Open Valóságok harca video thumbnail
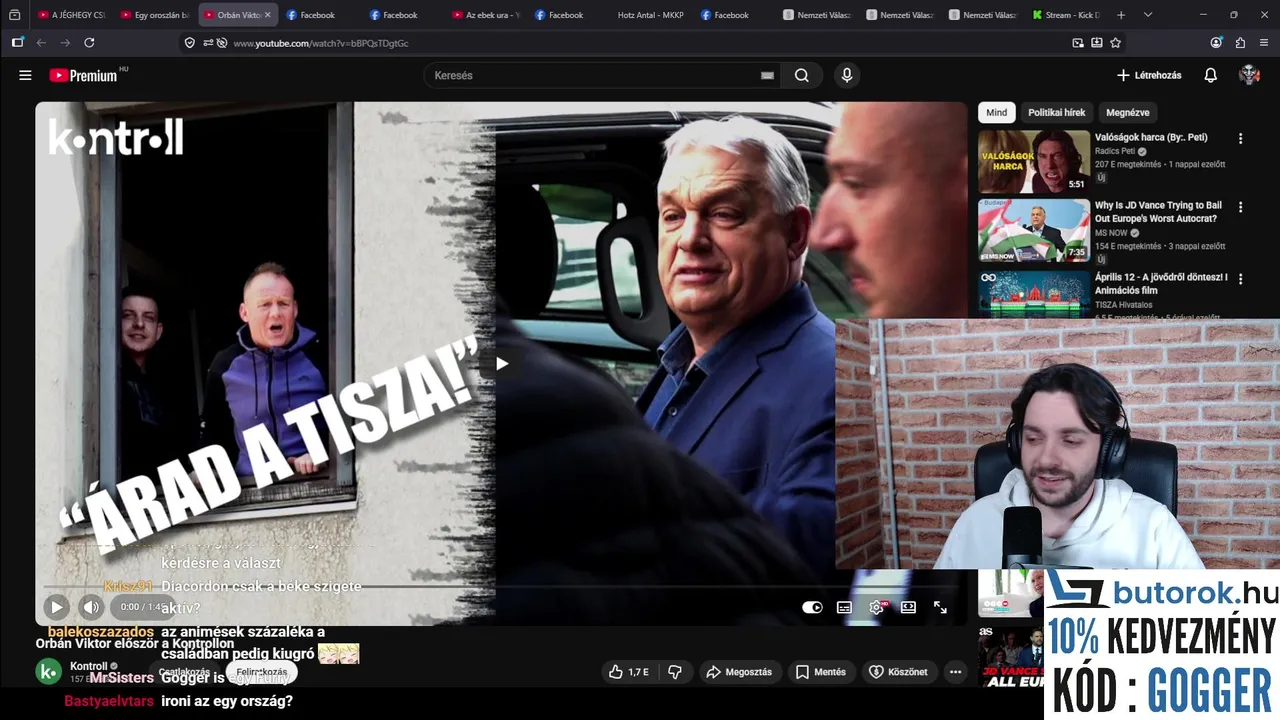The width and height of the screenshot is (1280, 720). point(1034,161)
